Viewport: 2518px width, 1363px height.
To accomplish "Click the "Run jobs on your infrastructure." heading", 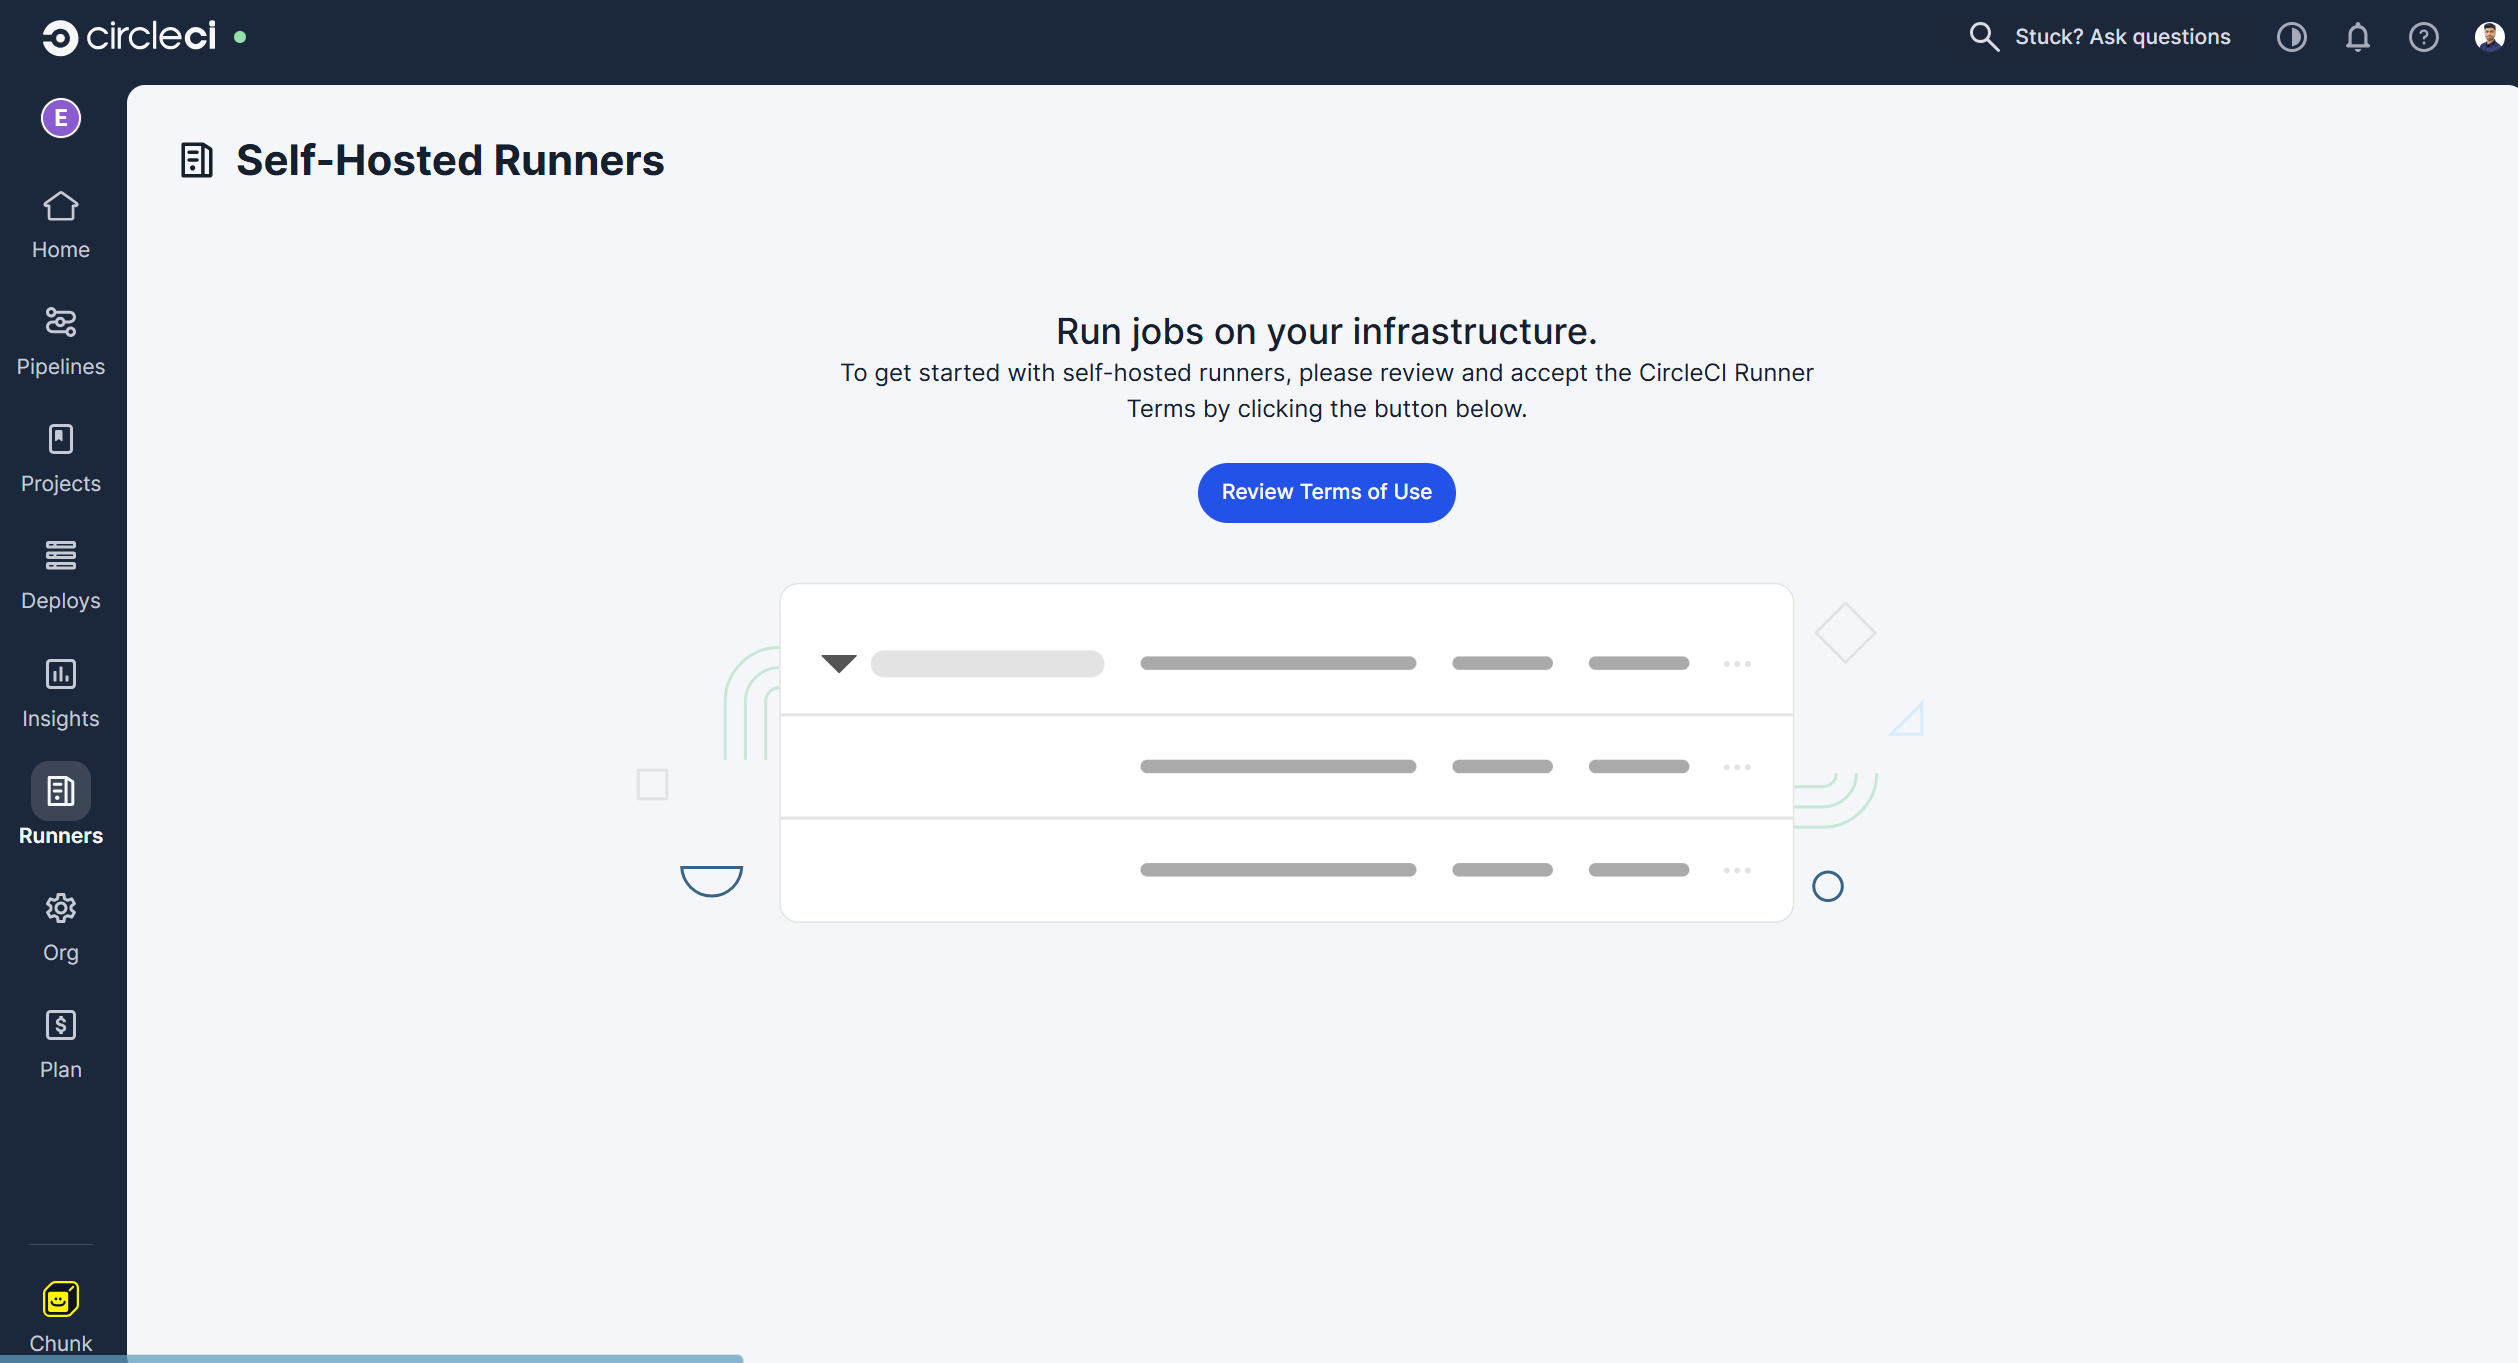I will (x=1327, y=331).
